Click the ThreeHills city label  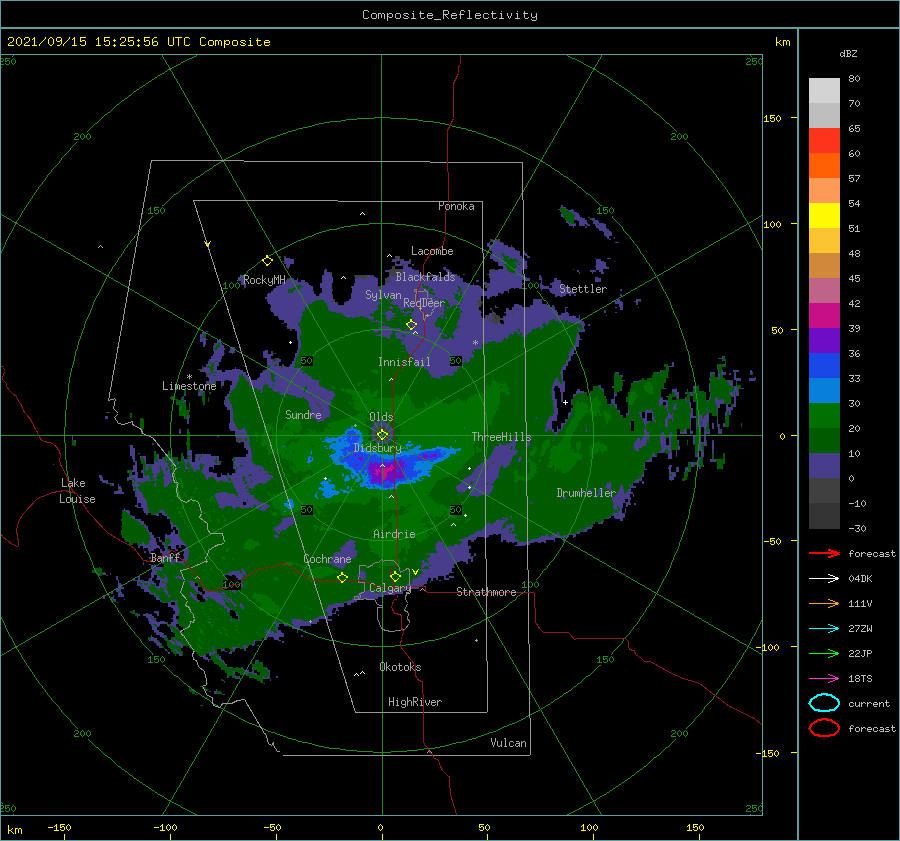pos(502,437)
